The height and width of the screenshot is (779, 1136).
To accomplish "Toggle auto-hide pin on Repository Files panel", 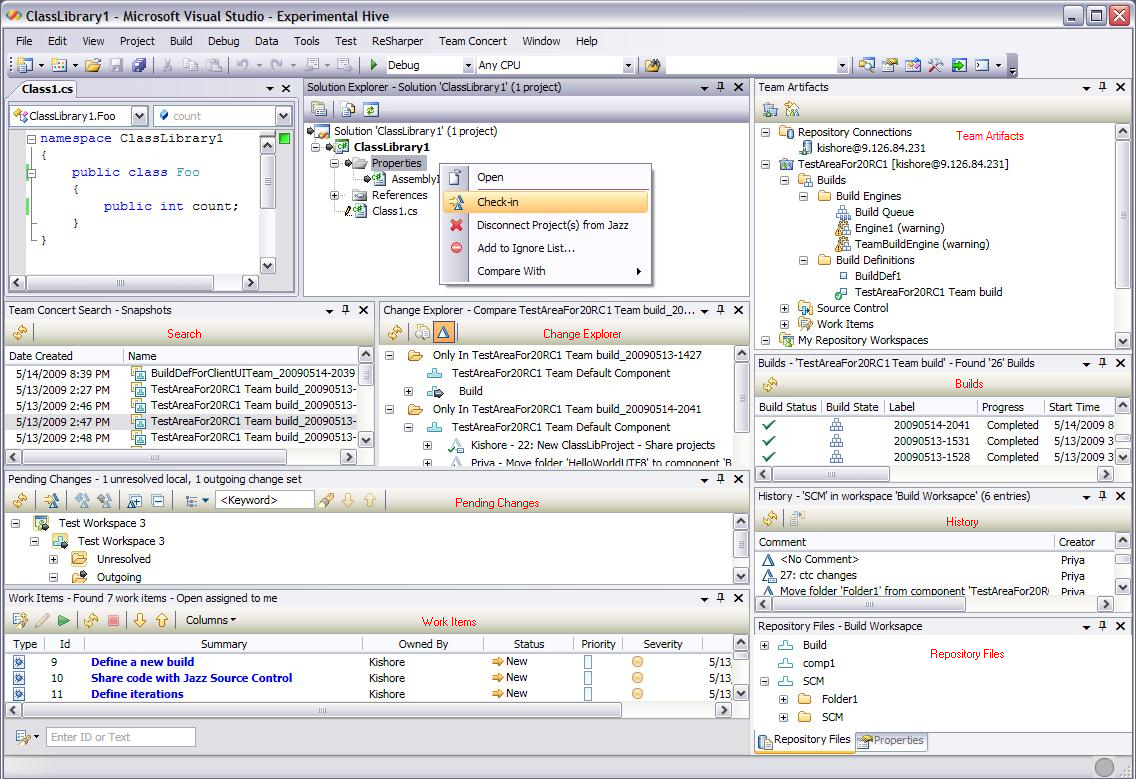I will 1103,626.
